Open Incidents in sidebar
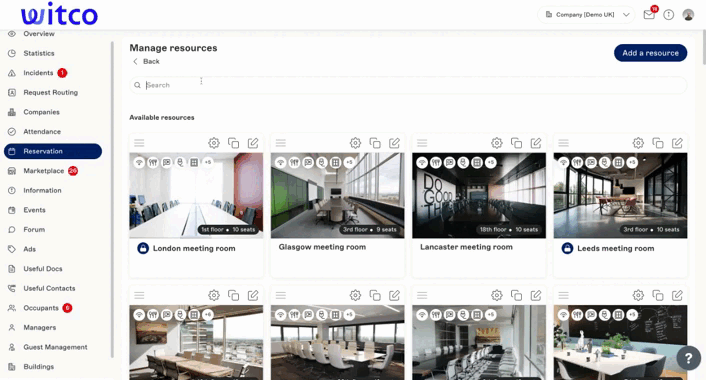This screenshot has width=706, height=380. click(x=38, y=73)
